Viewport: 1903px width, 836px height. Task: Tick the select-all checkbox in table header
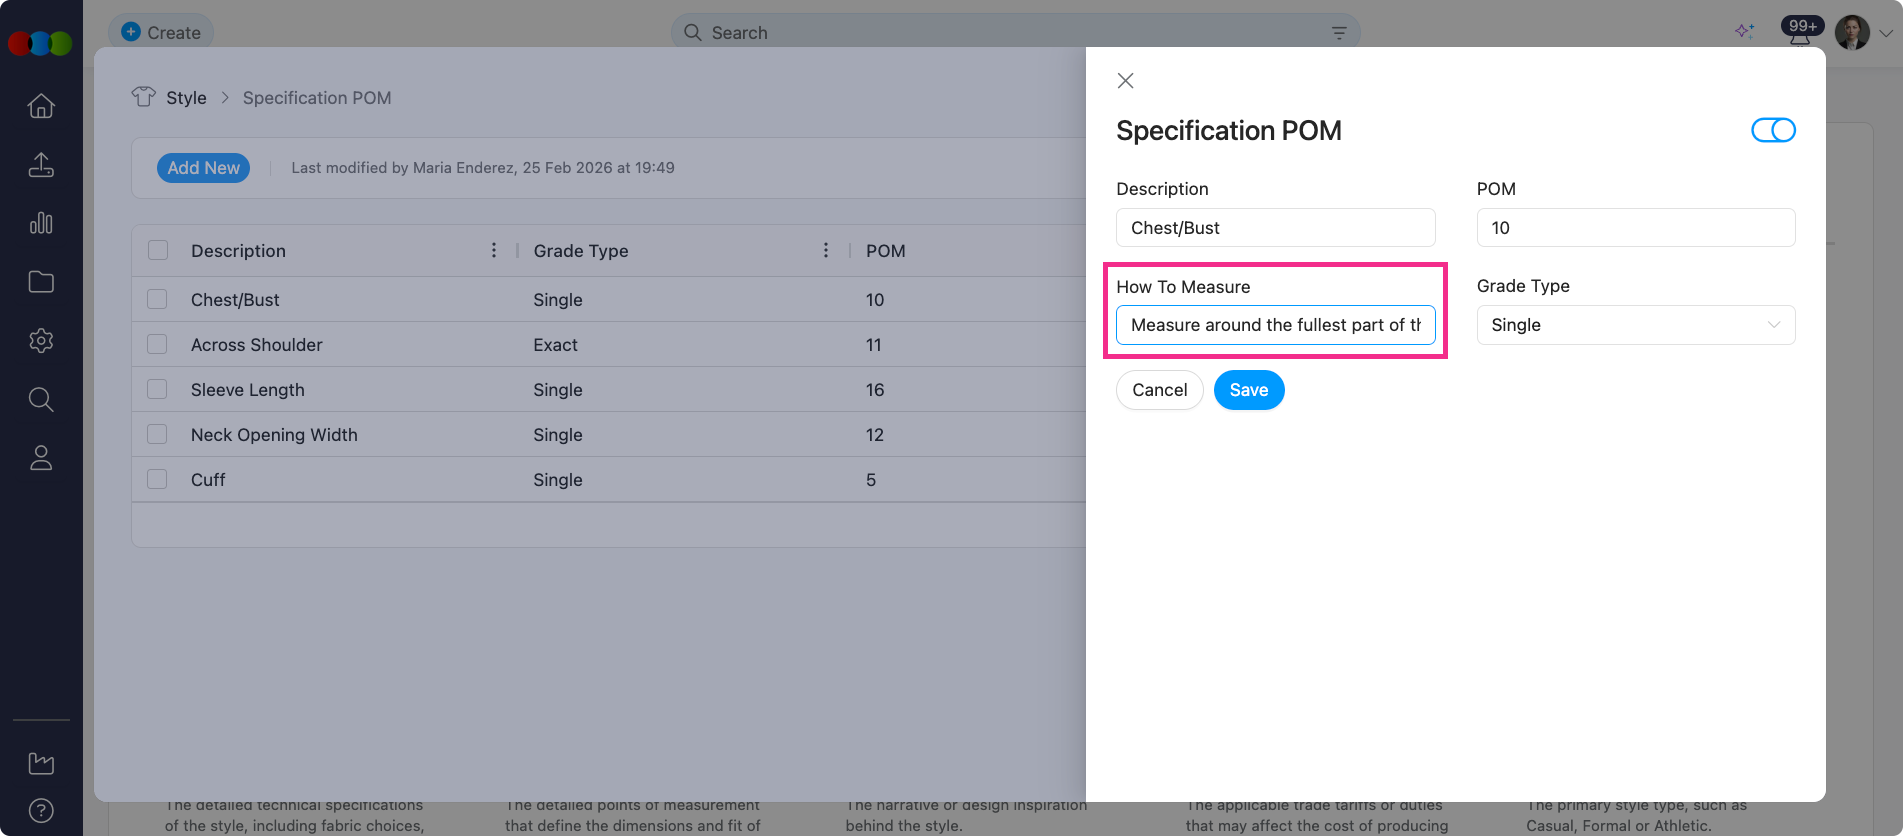tap(158, 250)
